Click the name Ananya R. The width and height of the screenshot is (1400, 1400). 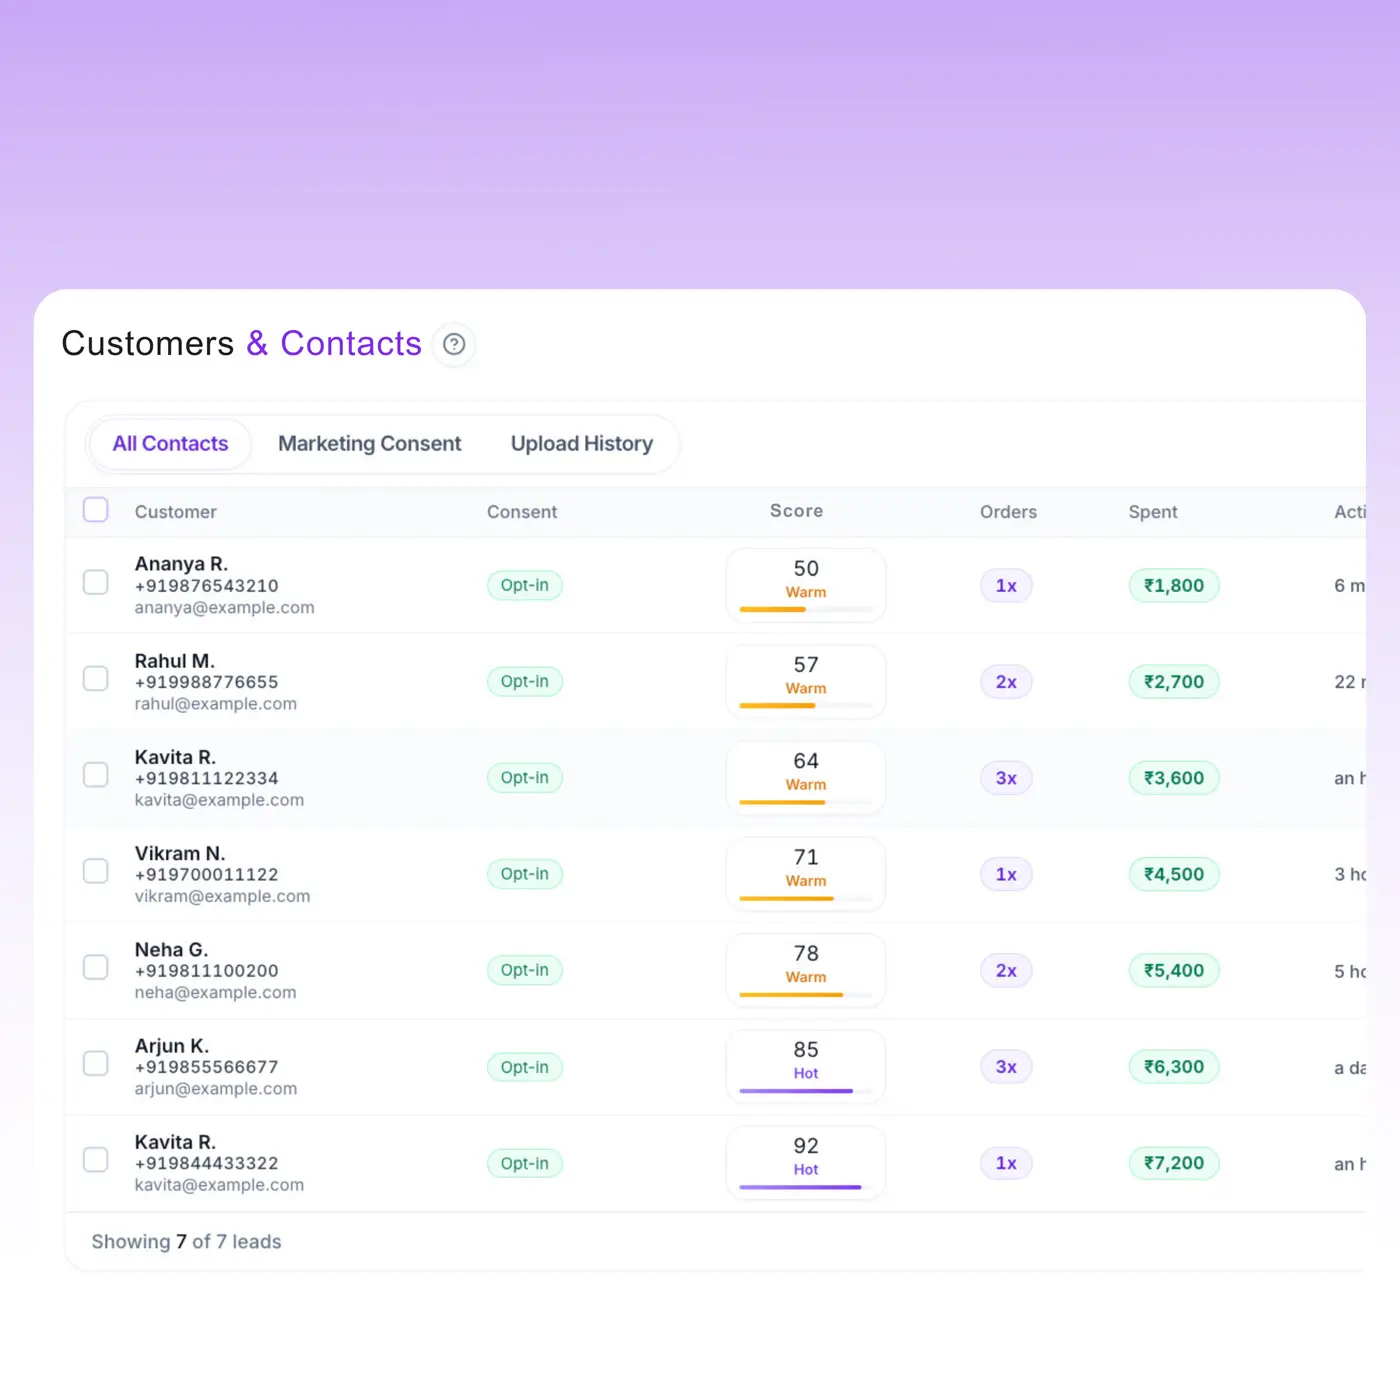(x=181, y=564)
